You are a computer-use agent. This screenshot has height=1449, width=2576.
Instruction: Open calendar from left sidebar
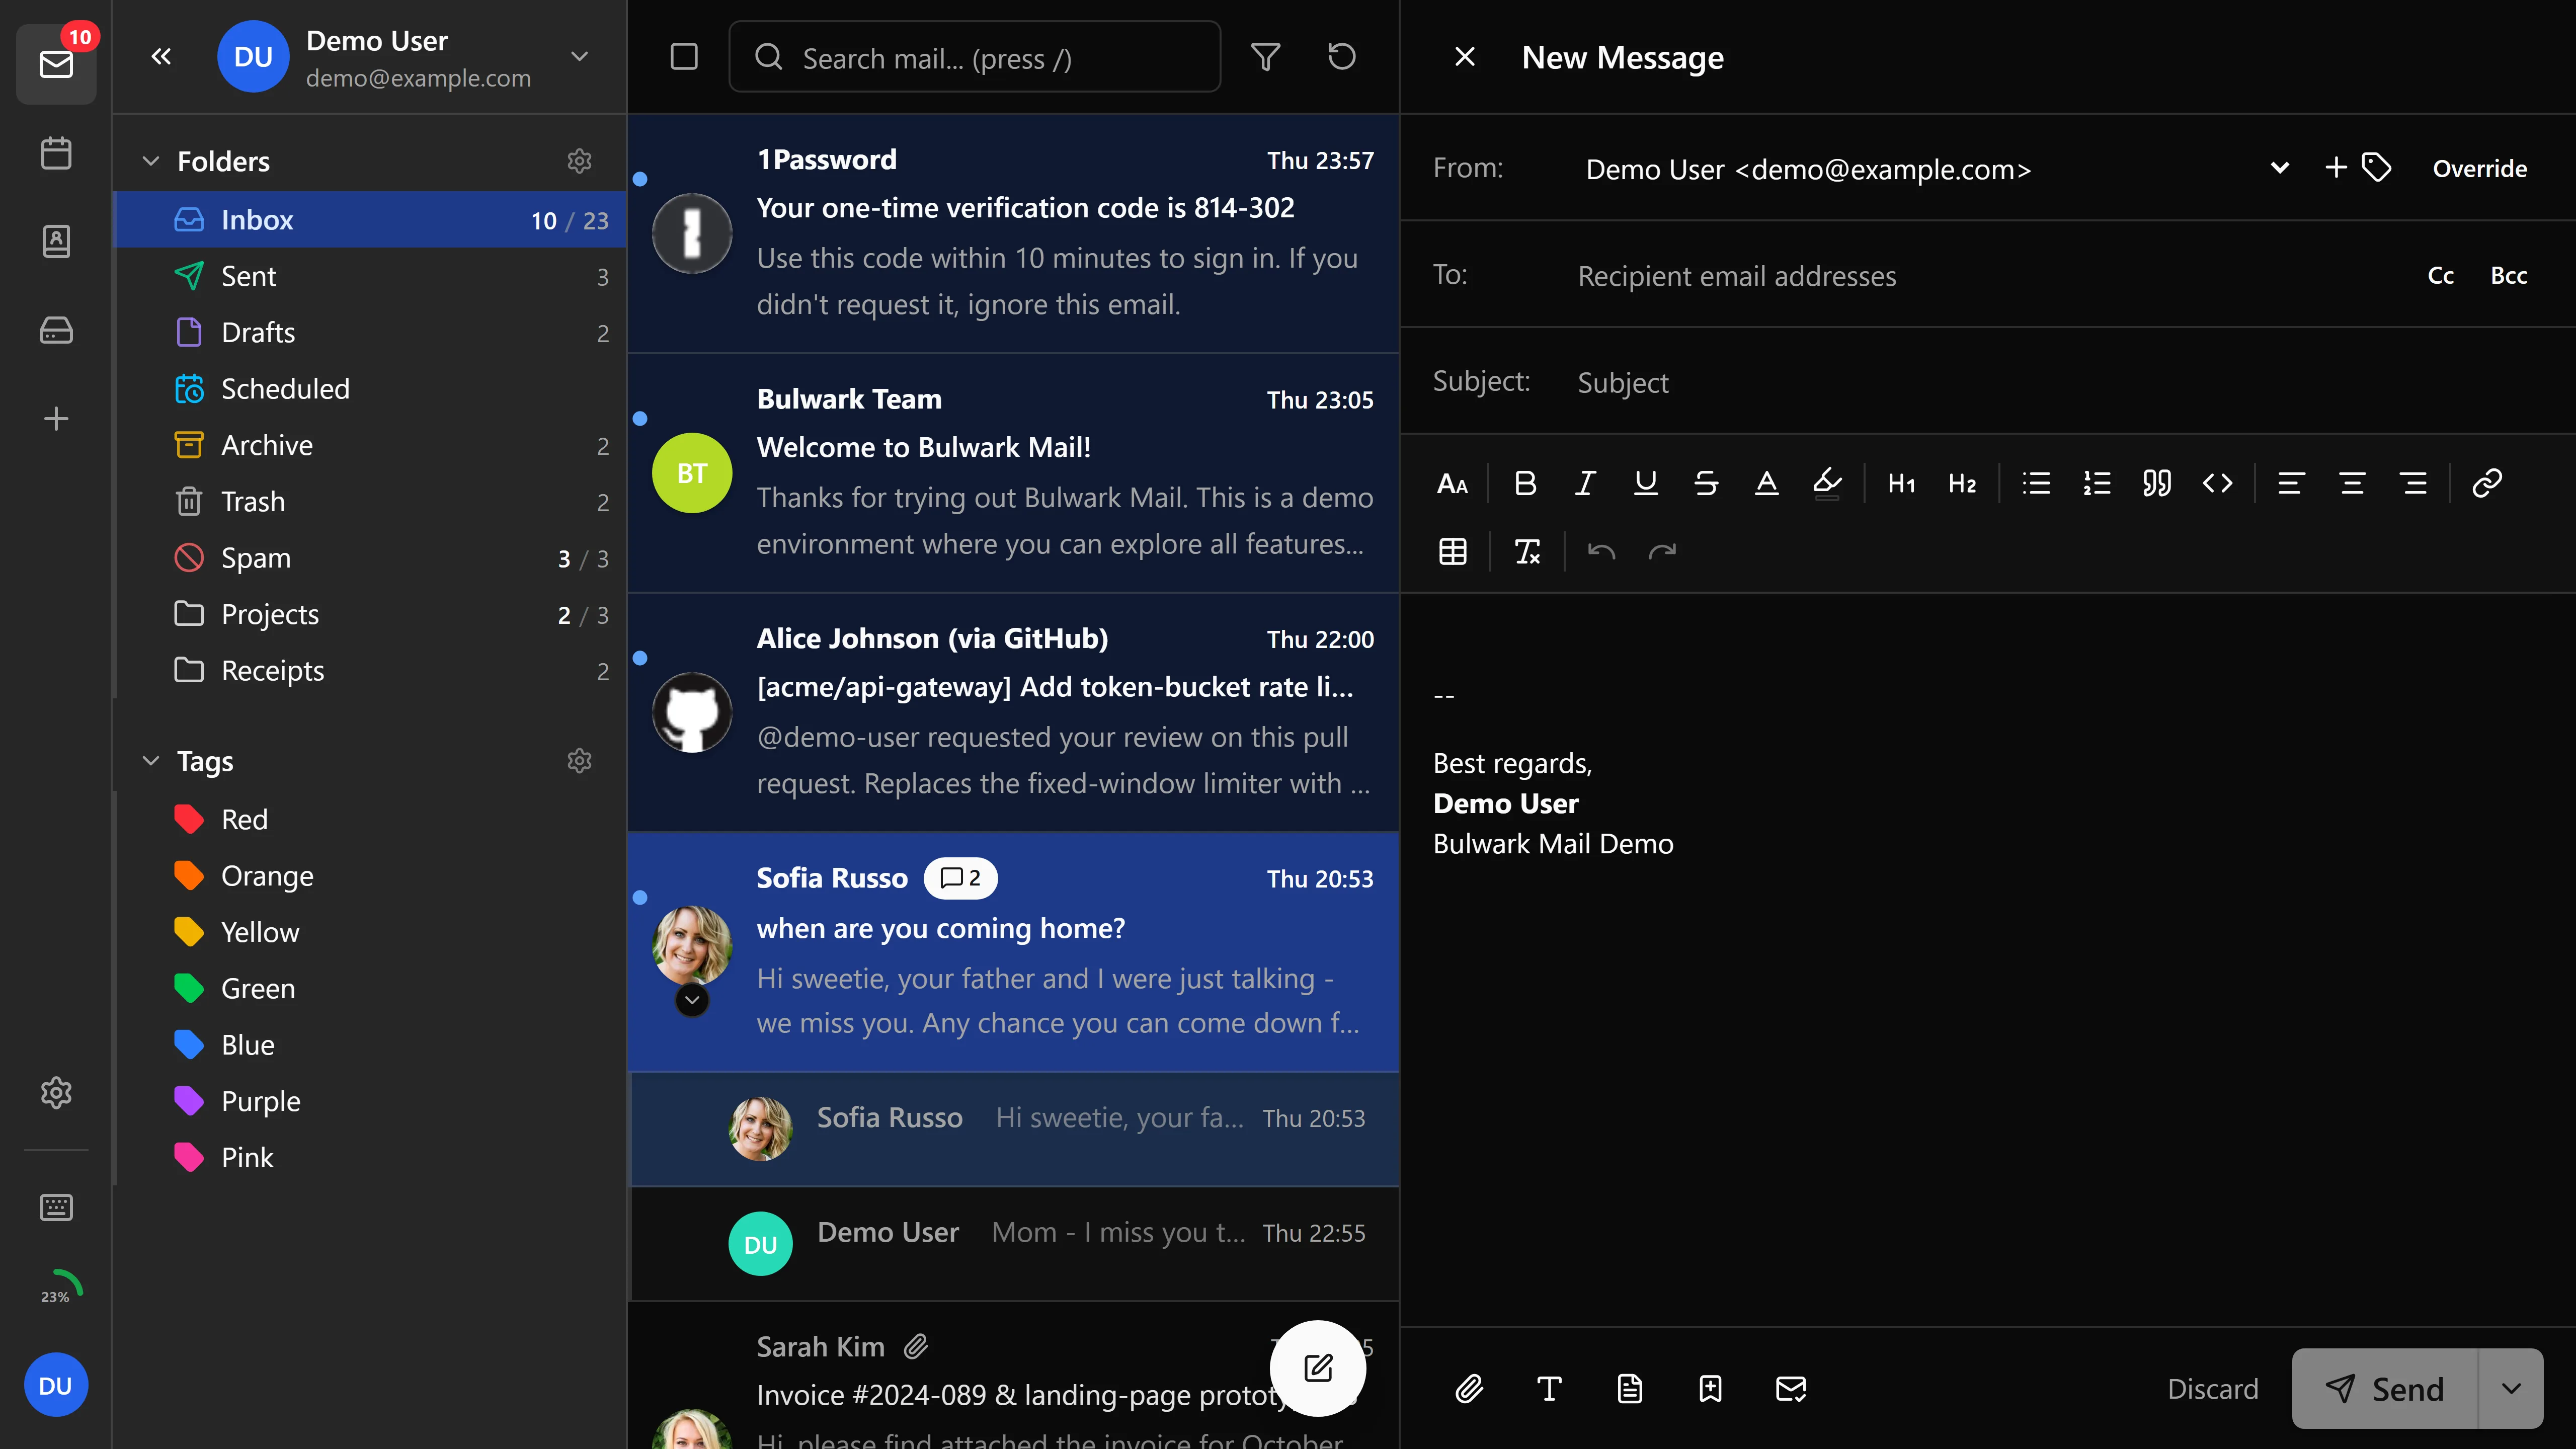pyautogui.click(x=56, y=153)
